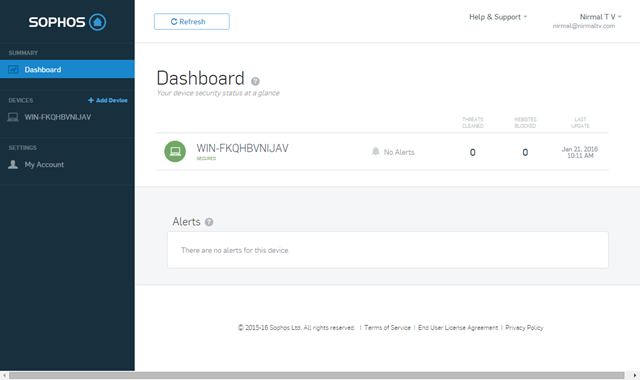The image size is (640, 380).
Task: Click the Sophos home logo icon
Action: pyautogui.click(x=98, y=22)
